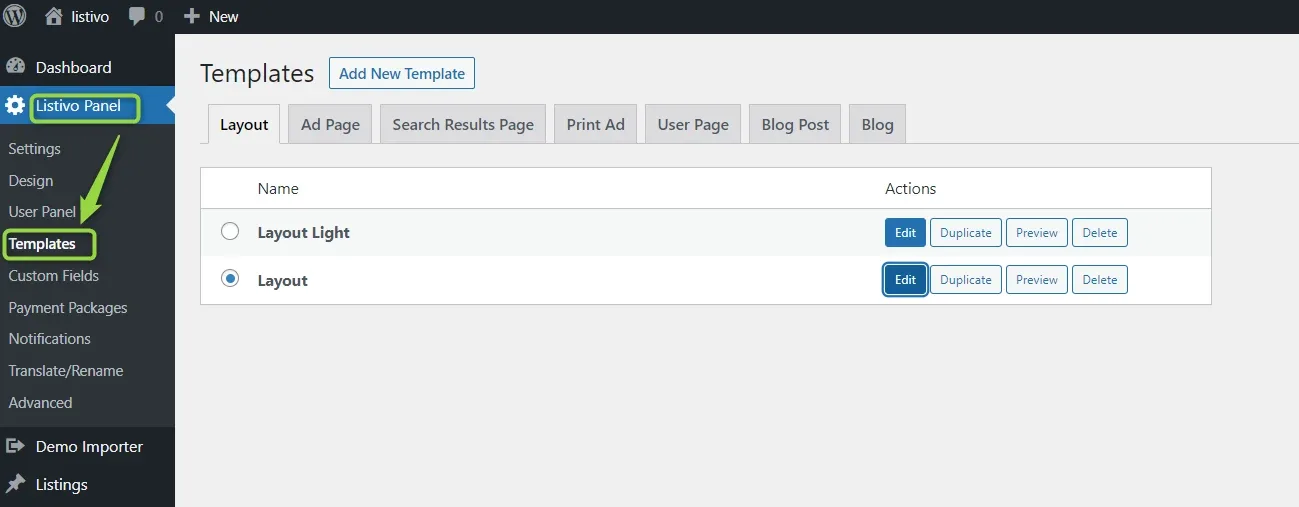Click the Layout Light template name
The image size is (1299, 507).
click(304, 232)
